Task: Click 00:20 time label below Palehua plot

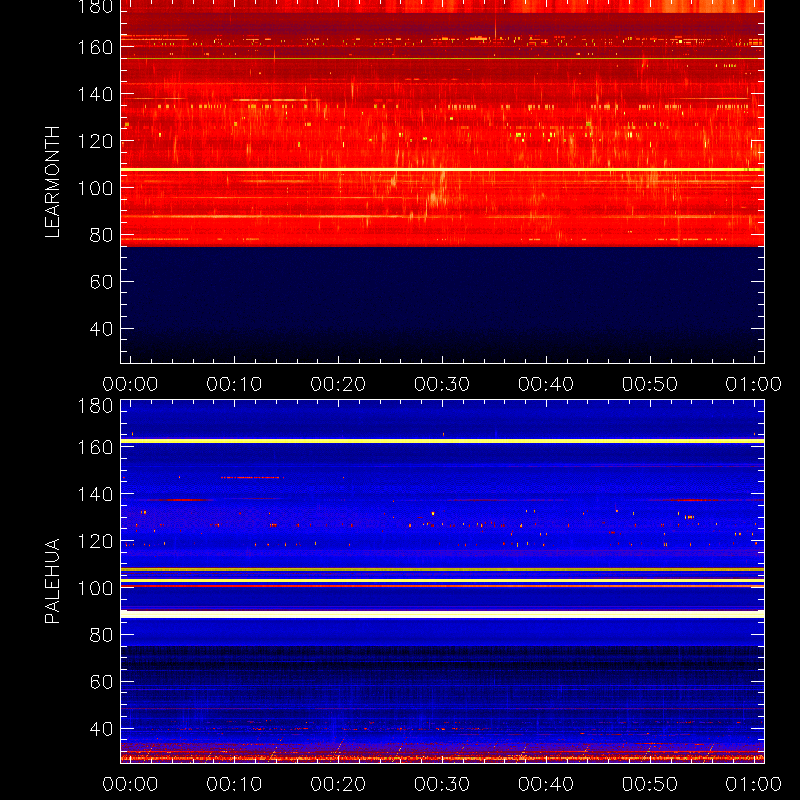Action: [338, 784]
